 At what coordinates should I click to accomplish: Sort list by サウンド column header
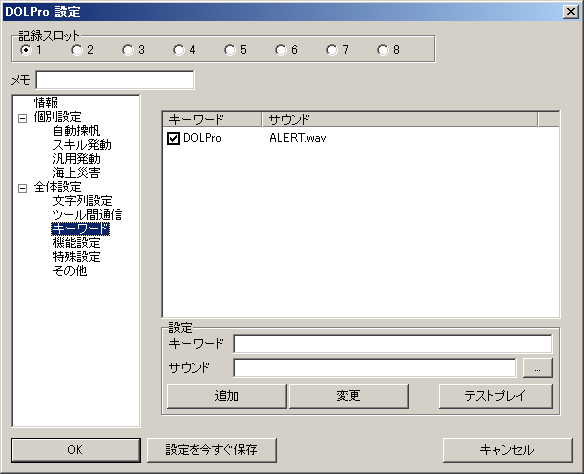coord(400,120)
